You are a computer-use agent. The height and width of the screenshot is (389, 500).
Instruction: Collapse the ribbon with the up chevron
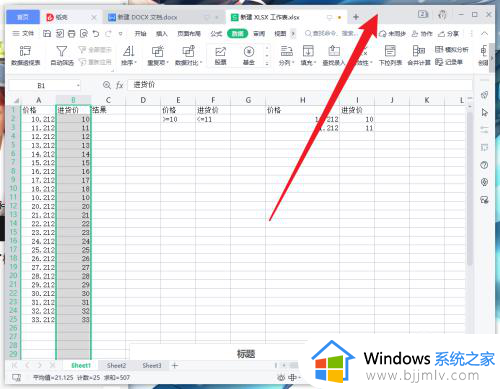[484, 33]
